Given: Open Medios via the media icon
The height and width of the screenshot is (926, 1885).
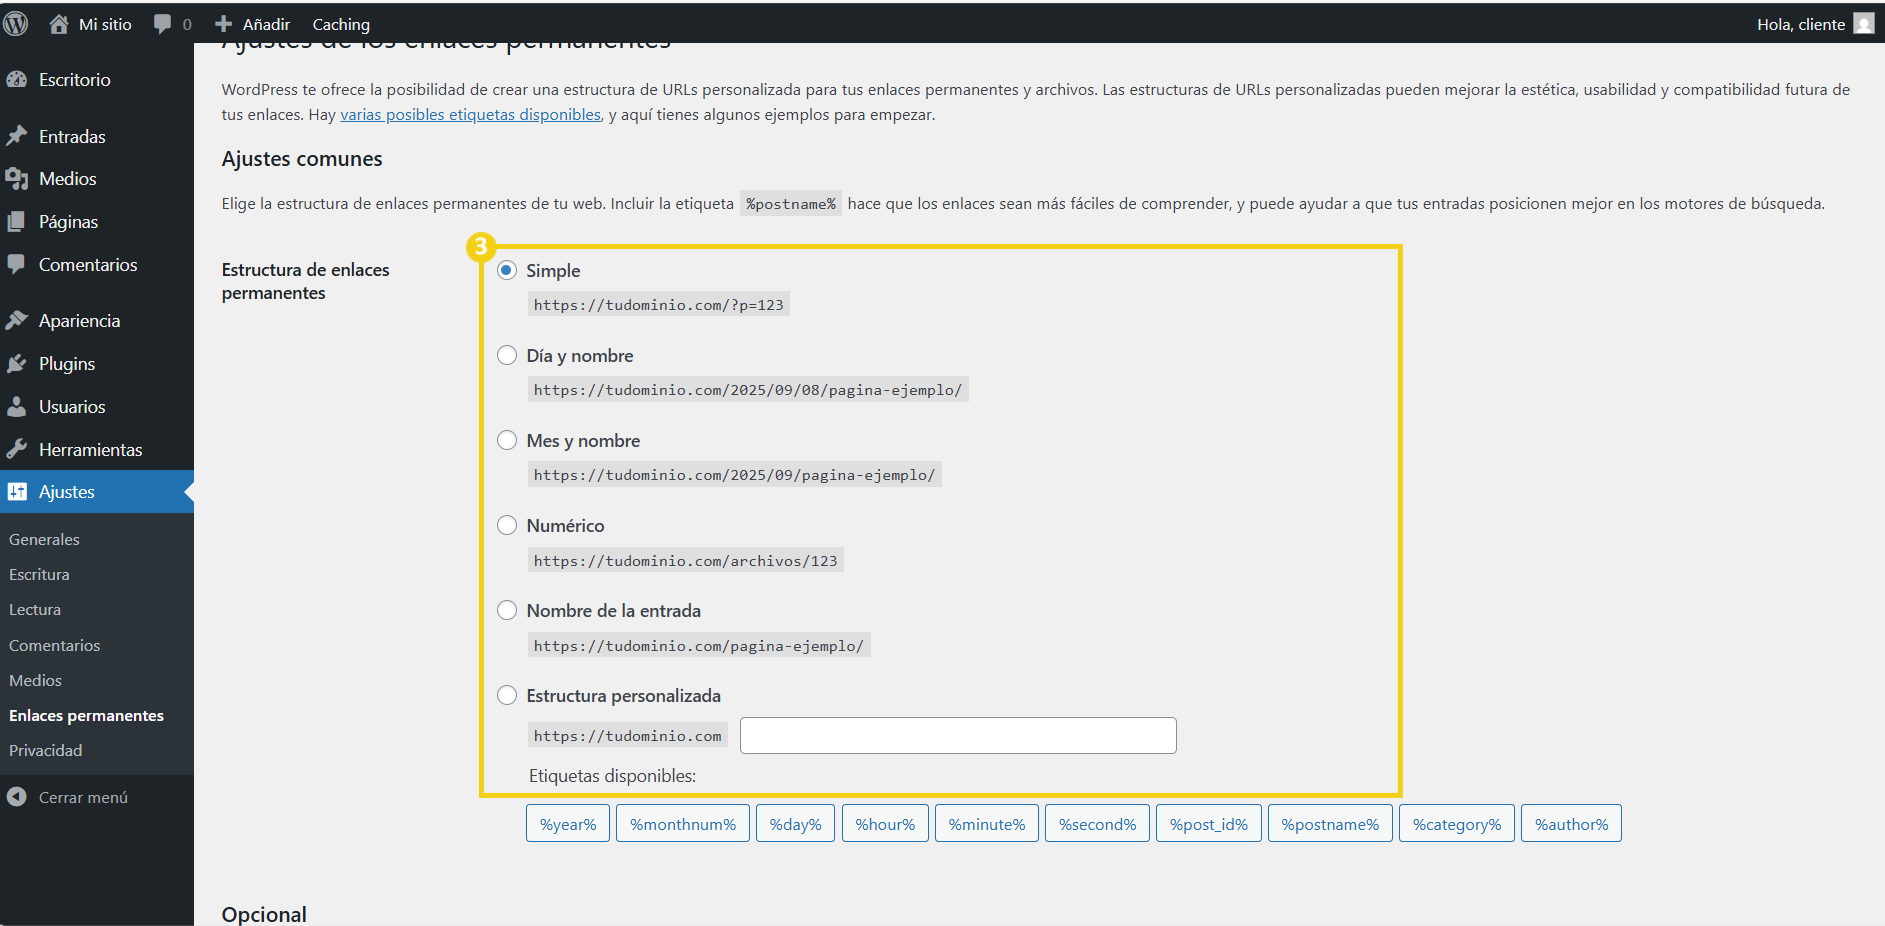Looking at the screenshot, I should point(17,179).
